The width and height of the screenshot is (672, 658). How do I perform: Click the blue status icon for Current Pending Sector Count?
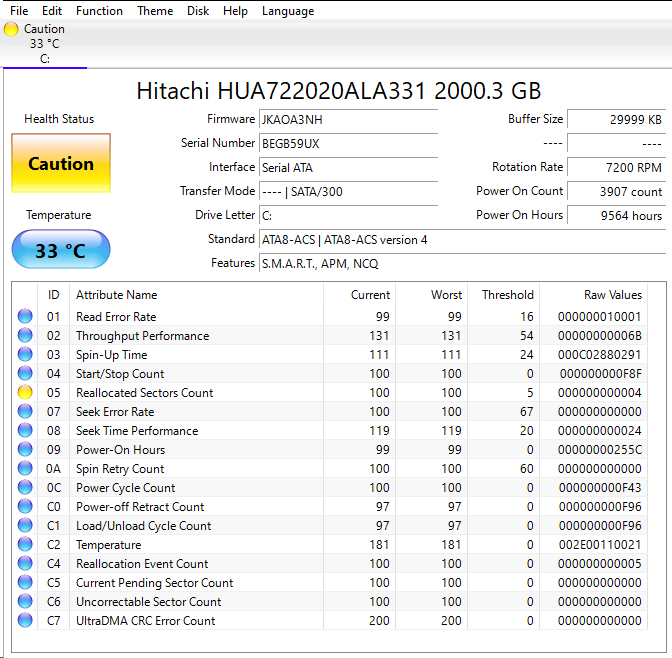[25, 582]
